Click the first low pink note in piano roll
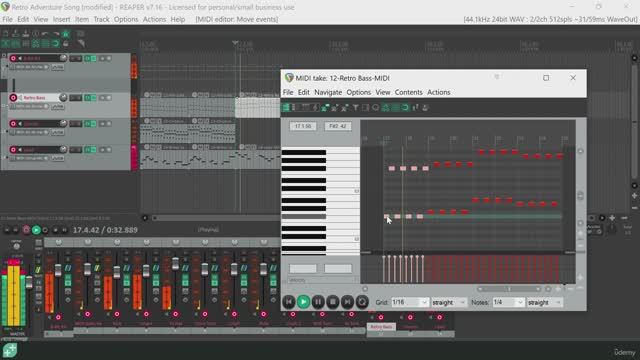The width and height of the screenshot is (640, 360). pos(387,216)
